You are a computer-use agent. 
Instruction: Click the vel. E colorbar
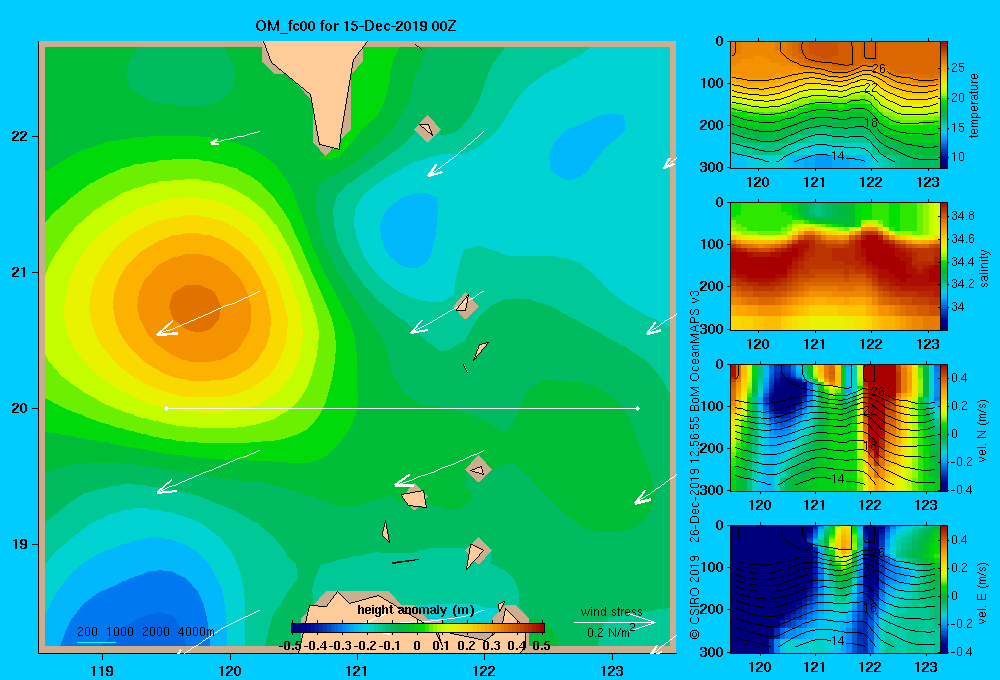[x=944, y=589]
